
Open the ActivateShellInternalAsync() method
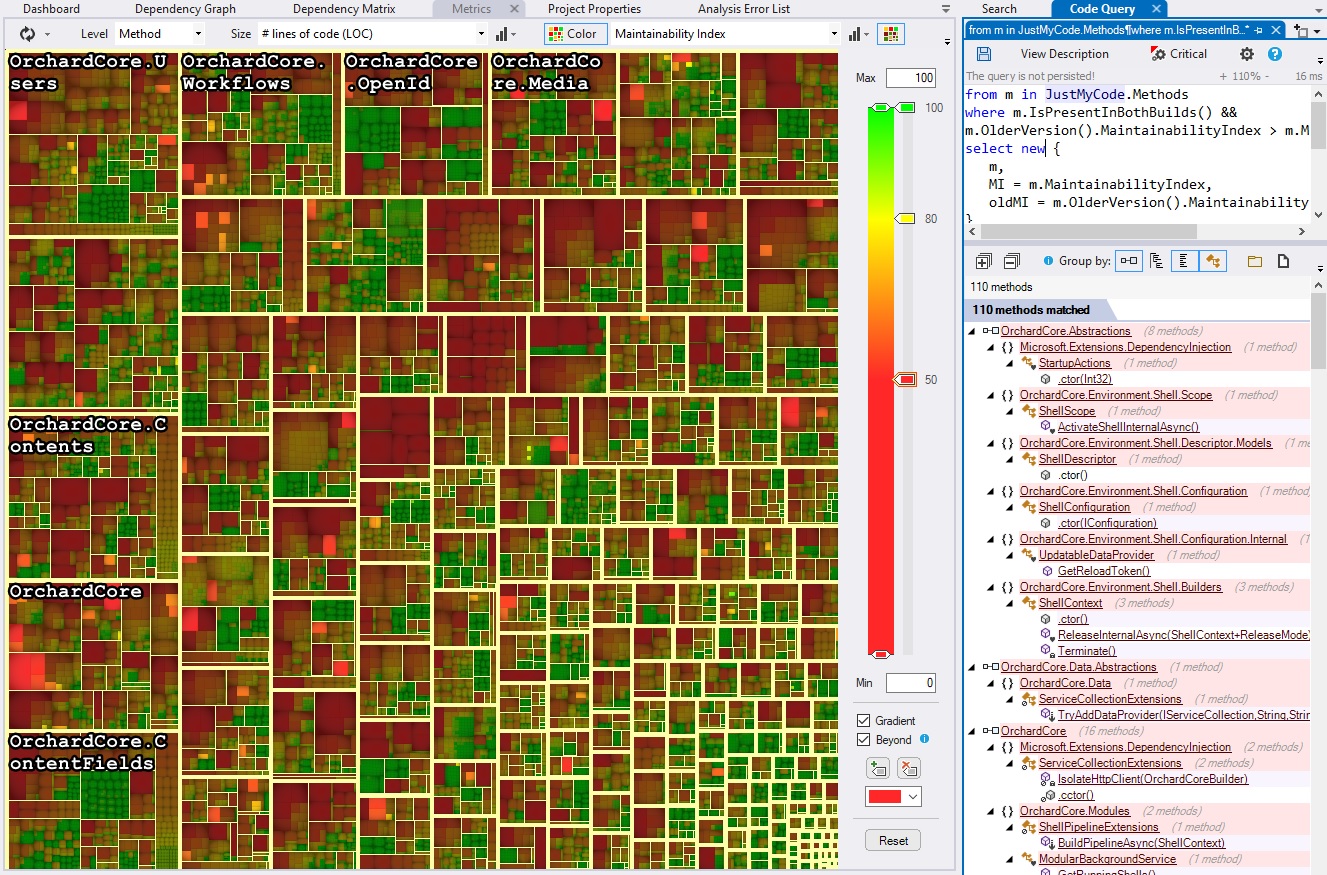click(x=1128, y=427)
